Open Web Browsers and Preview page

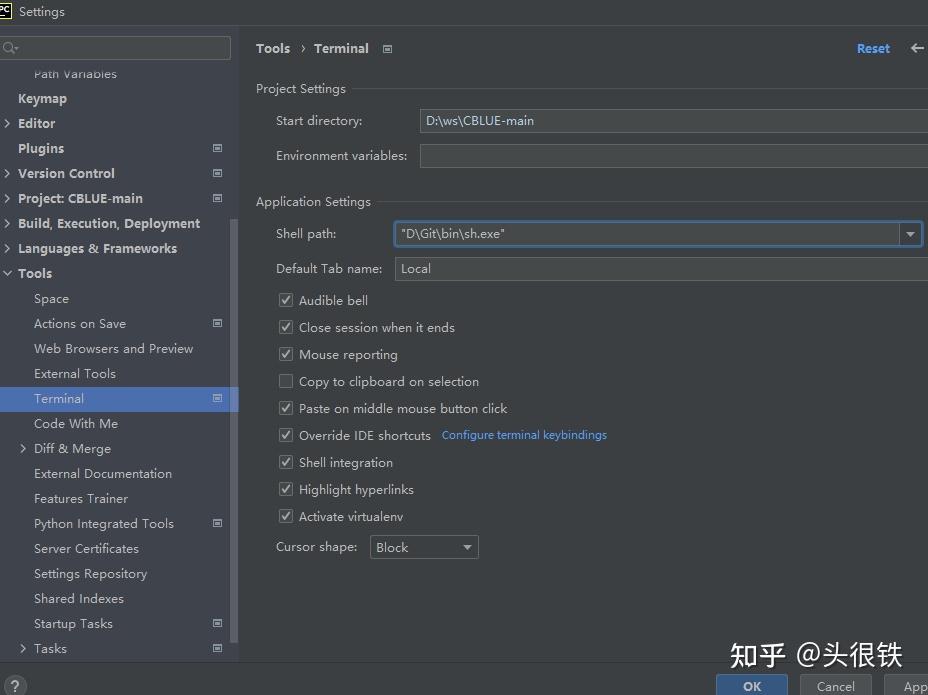point(114,348)
